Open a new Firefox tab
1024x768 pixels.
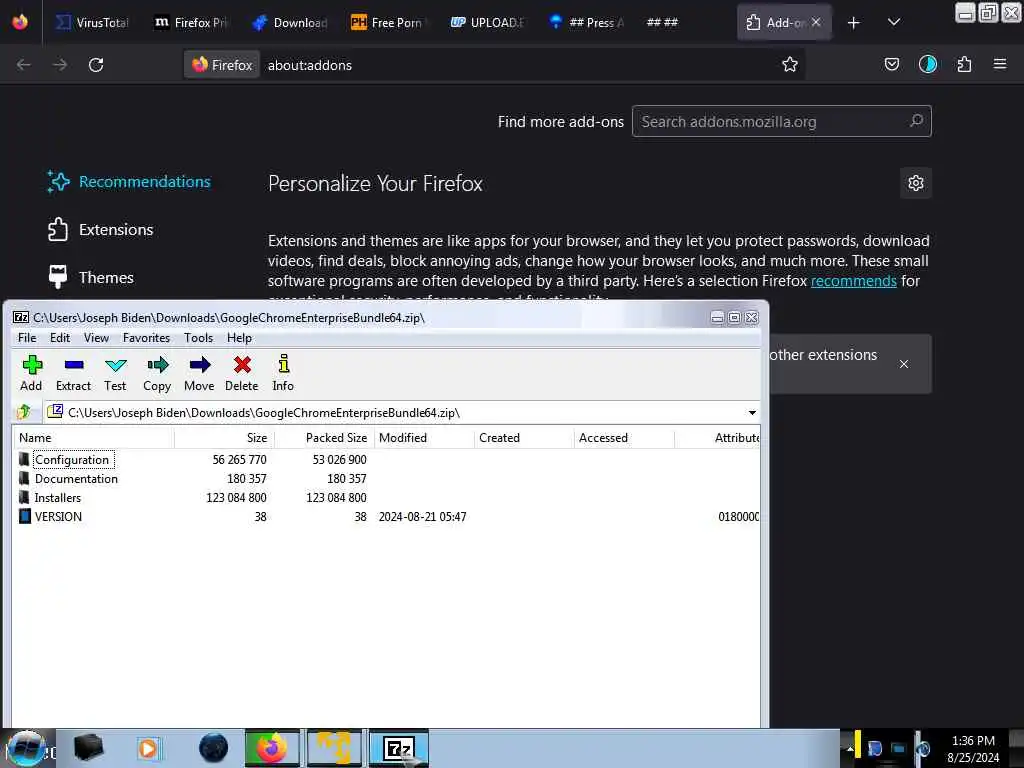point(853,23)
